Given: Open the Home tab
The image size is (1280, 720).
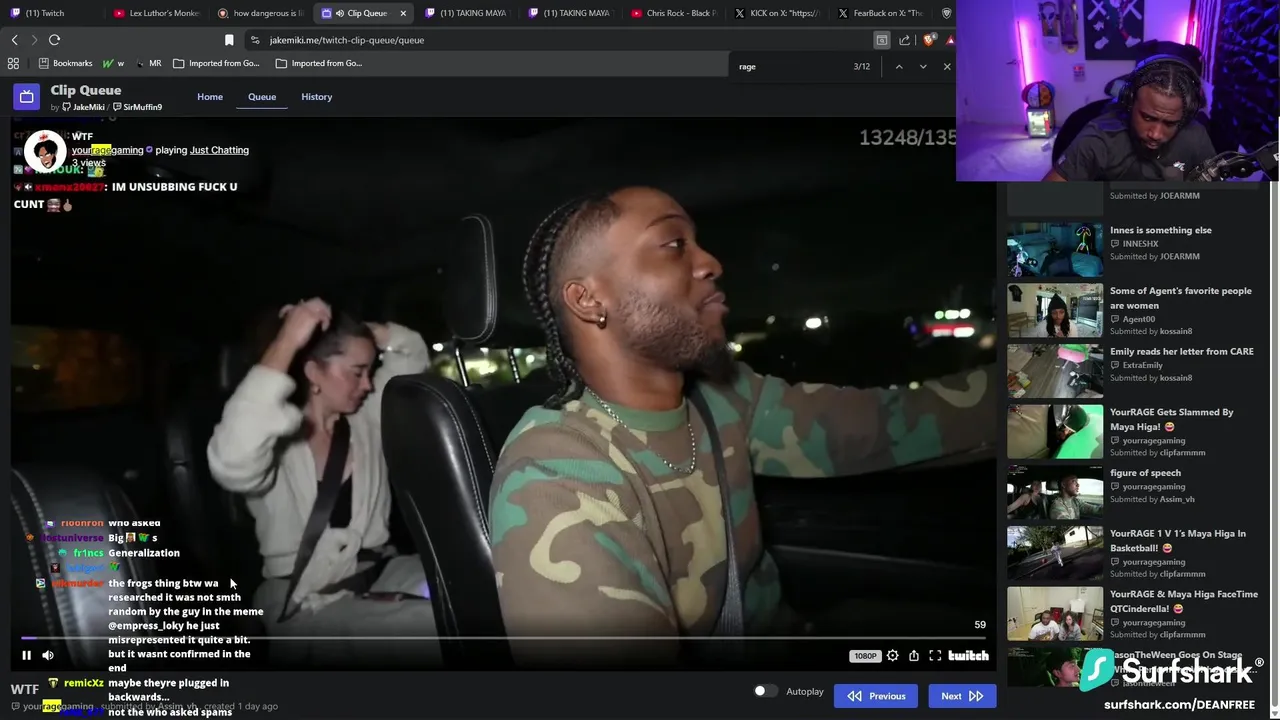Looking at the screenshot, I should pyautogui.click(x=210, y=97).
